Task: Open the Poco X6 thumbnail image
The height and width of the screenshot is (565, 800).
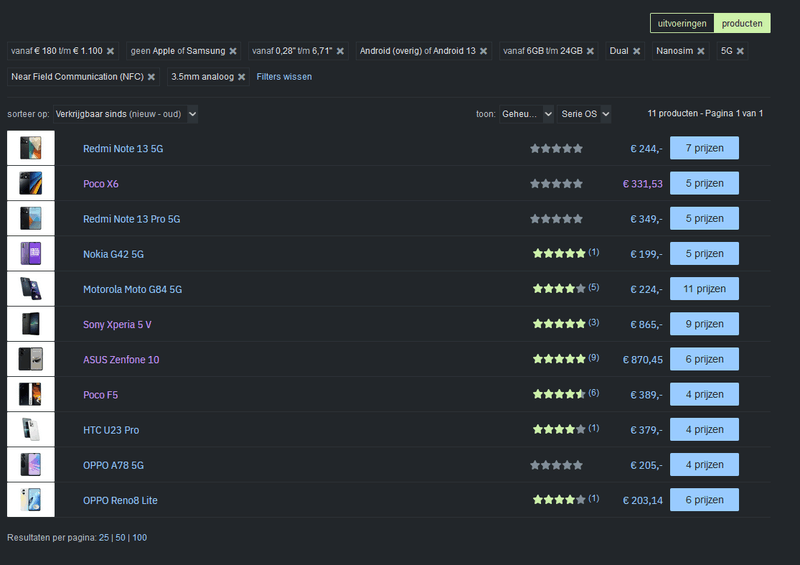Action: click(31, 183)
